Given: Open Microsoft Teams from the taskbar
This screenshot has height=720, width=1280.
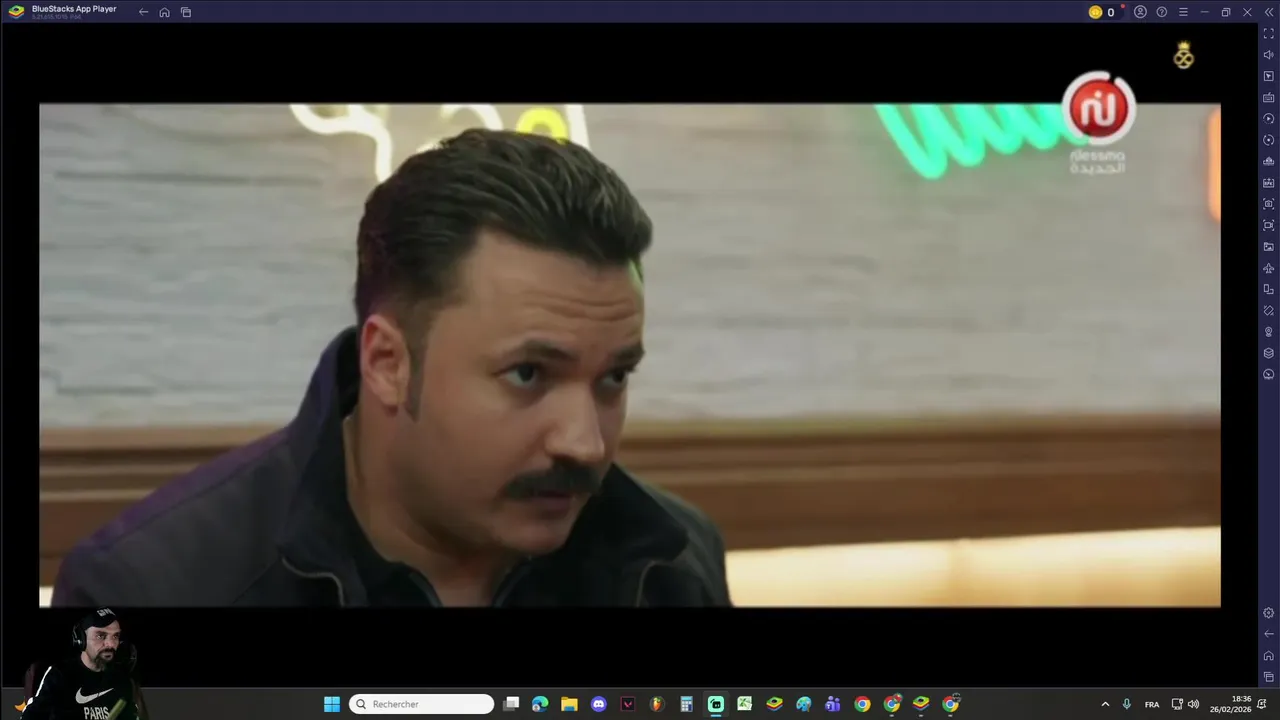Looking at the screenshot, I should (x=833, y=704).
